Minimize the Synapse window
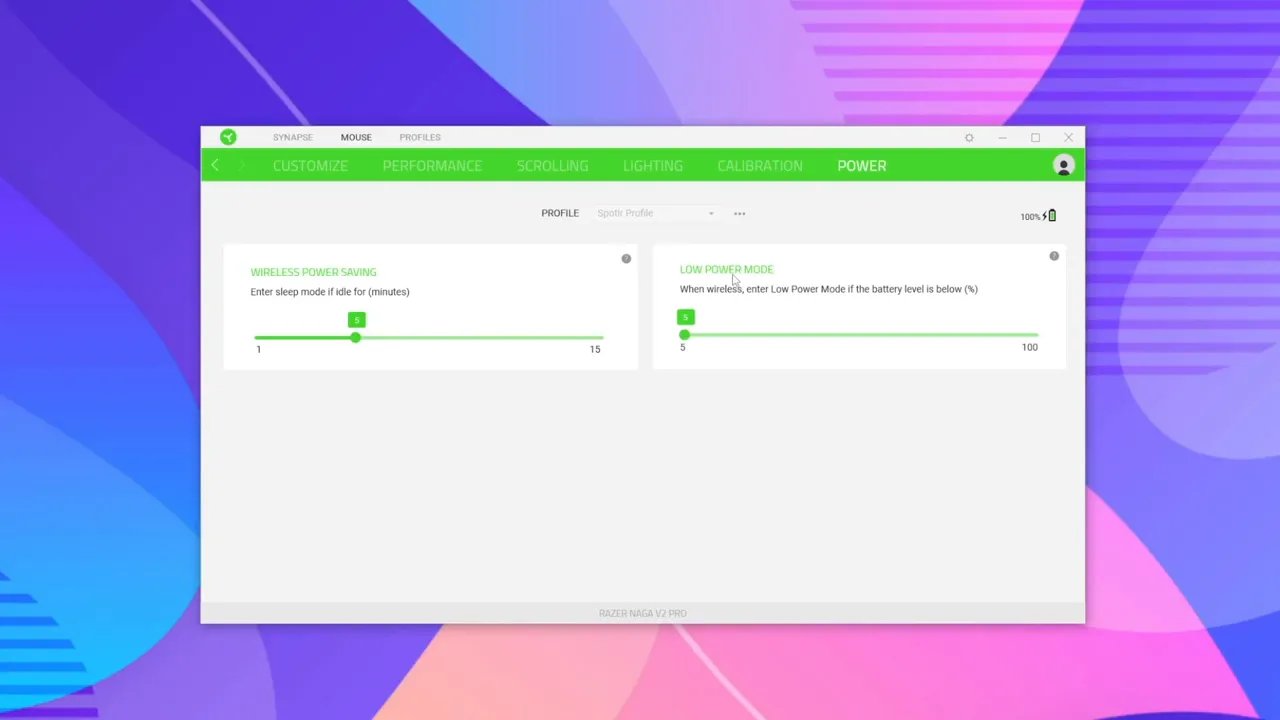Viewport: 1280px width, 720px height. pos(1002,137)
